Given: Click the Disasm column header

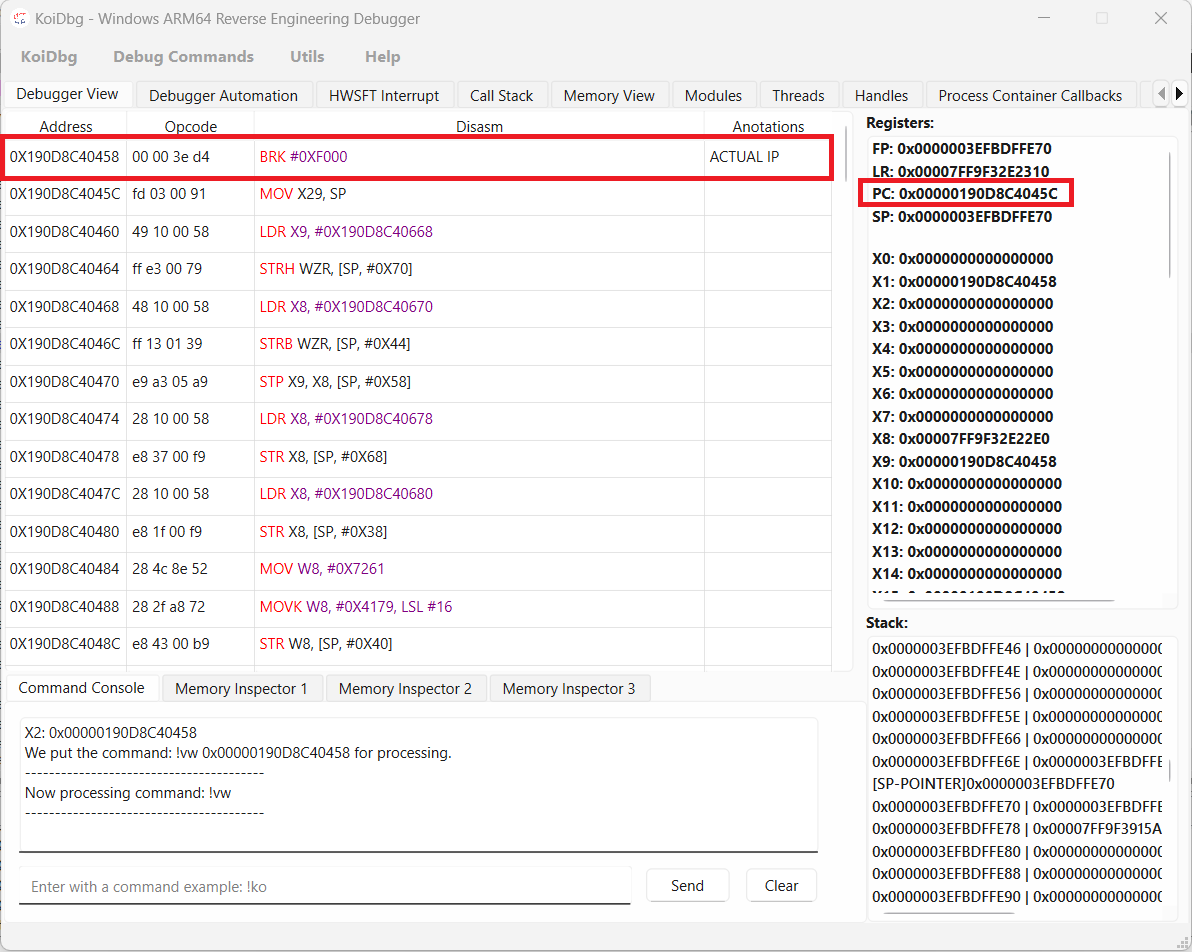Looking at the screenshot, I should click(480, 126).
